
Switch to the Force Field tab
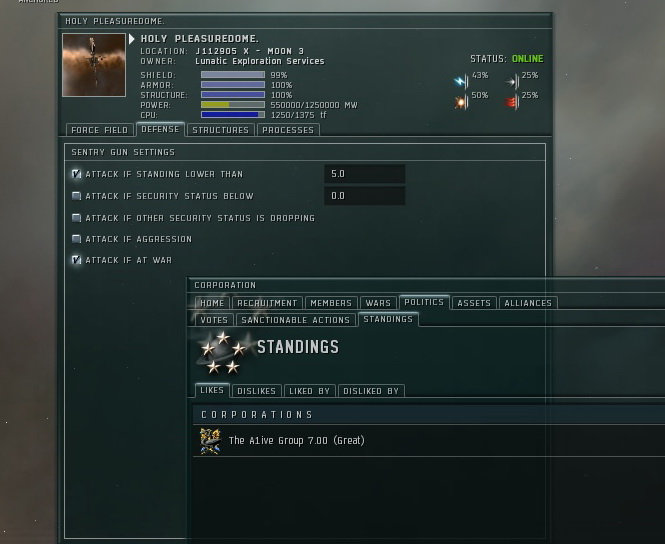click(100, 130)
